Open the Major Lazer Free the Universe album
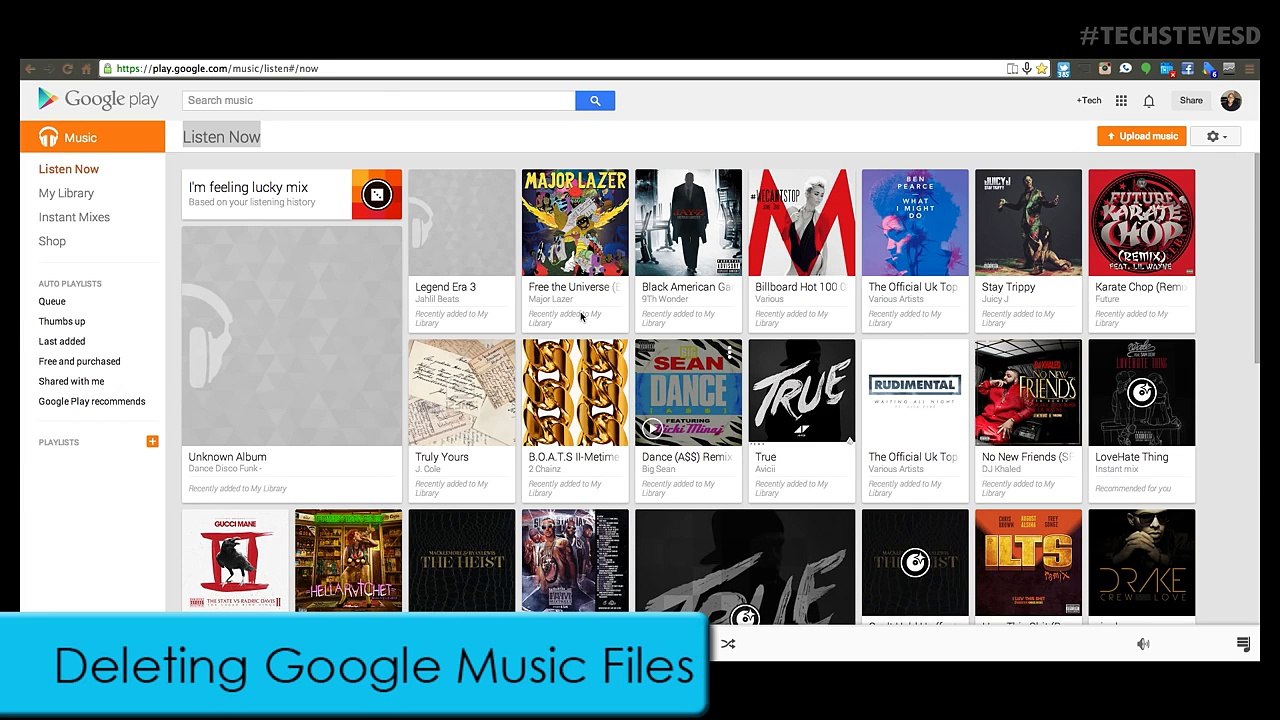 tap(575, 222)
